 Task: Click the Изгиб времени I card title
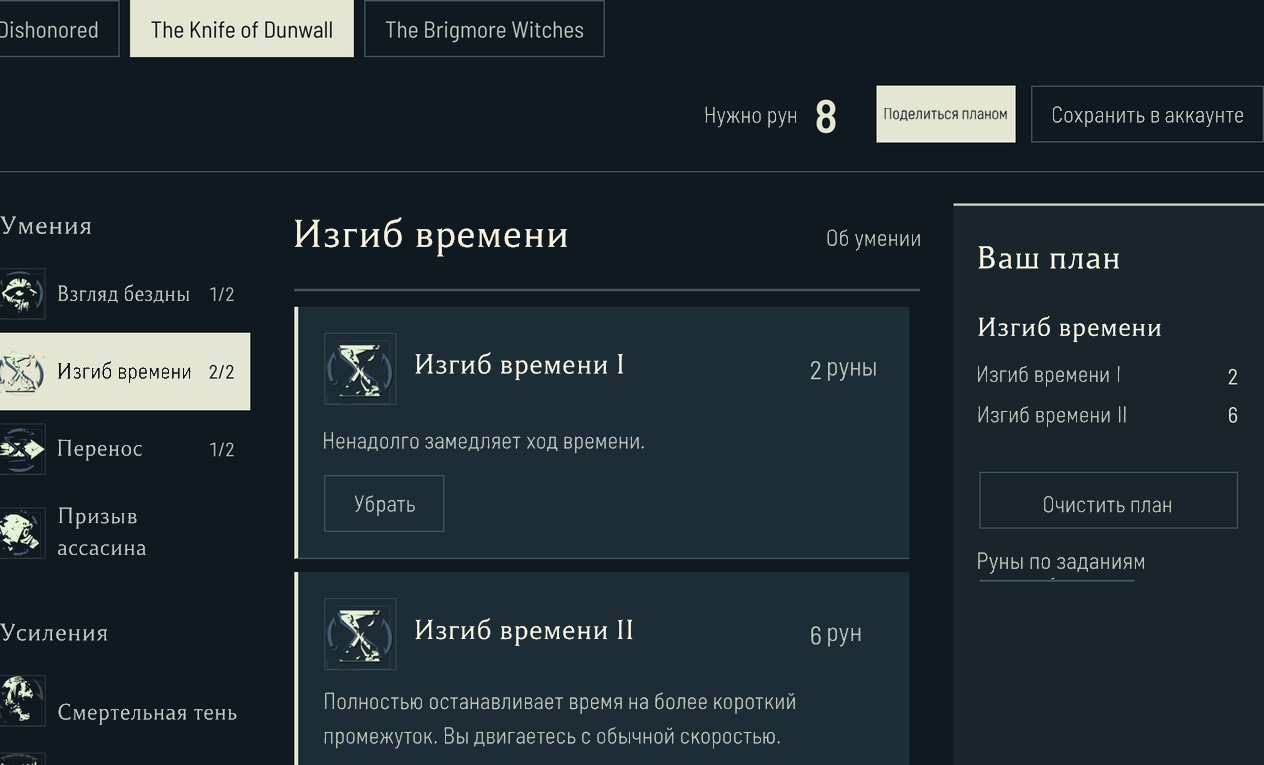tap(519, 365)
